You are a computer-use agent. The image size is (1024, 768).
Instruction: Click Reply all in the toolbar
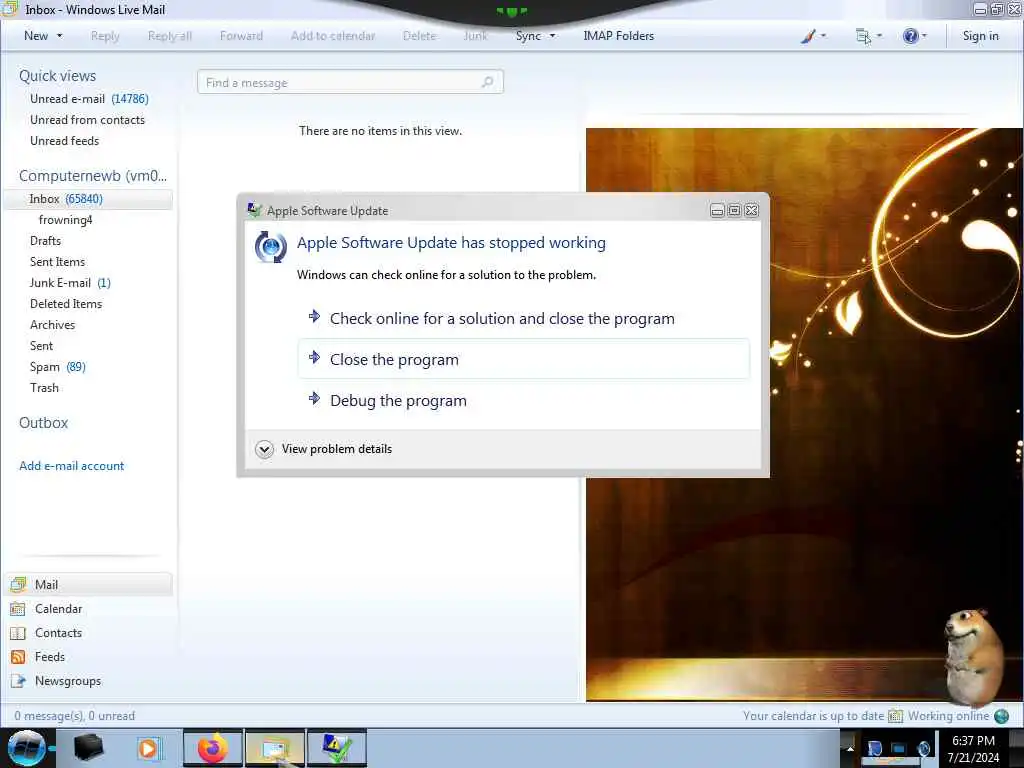pos(170,36)
